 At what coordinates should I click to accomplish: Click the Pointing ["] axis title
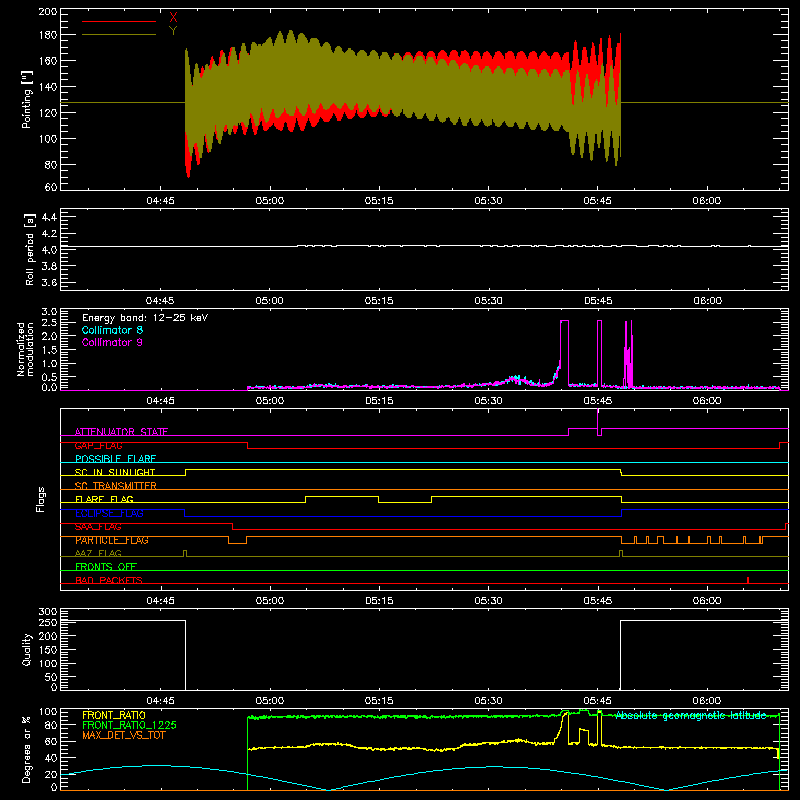[27, 100]
